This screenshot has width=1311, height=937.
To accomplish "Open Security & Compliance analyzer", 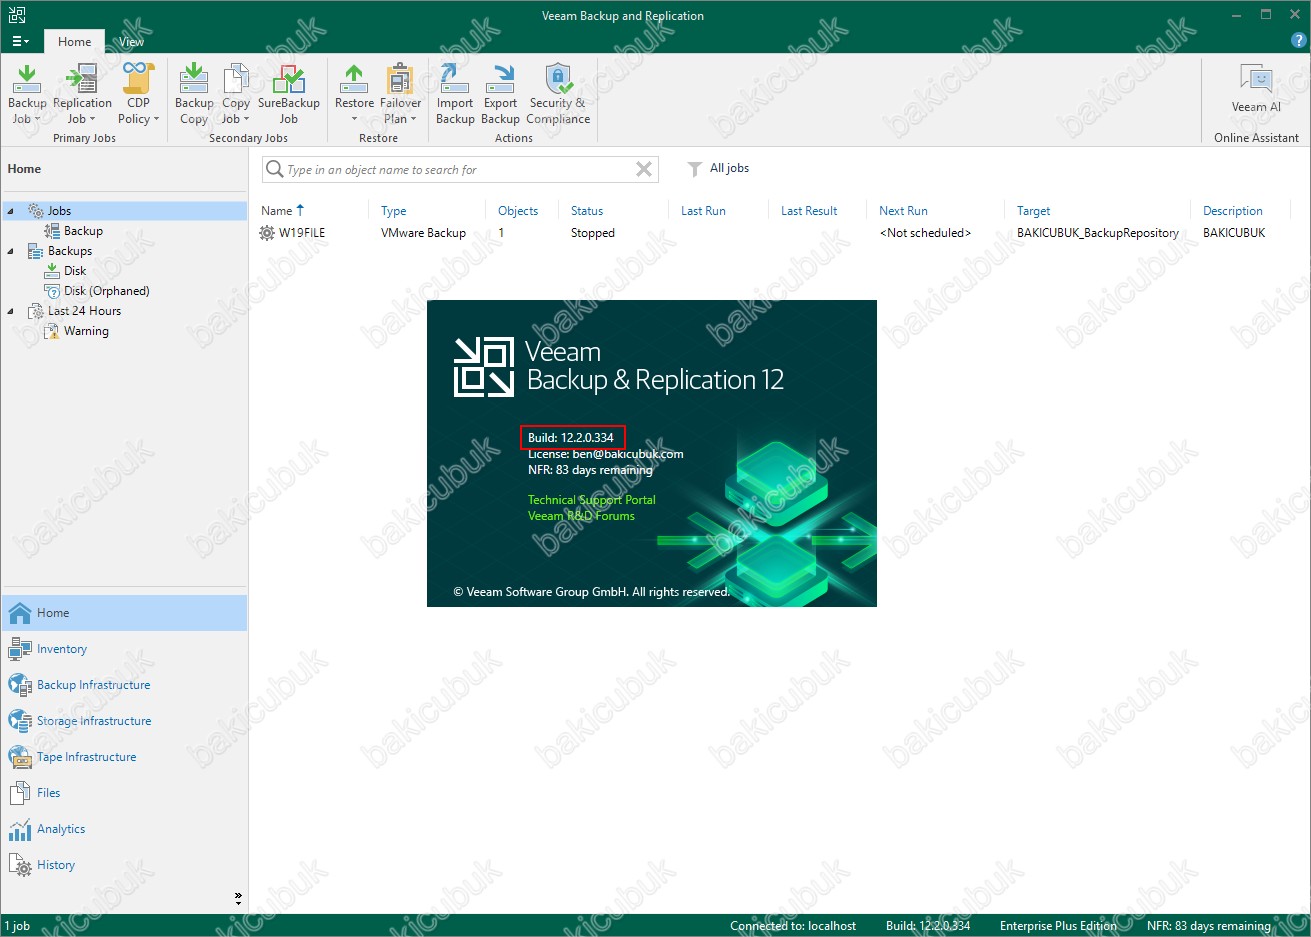I will coord(558,93).
